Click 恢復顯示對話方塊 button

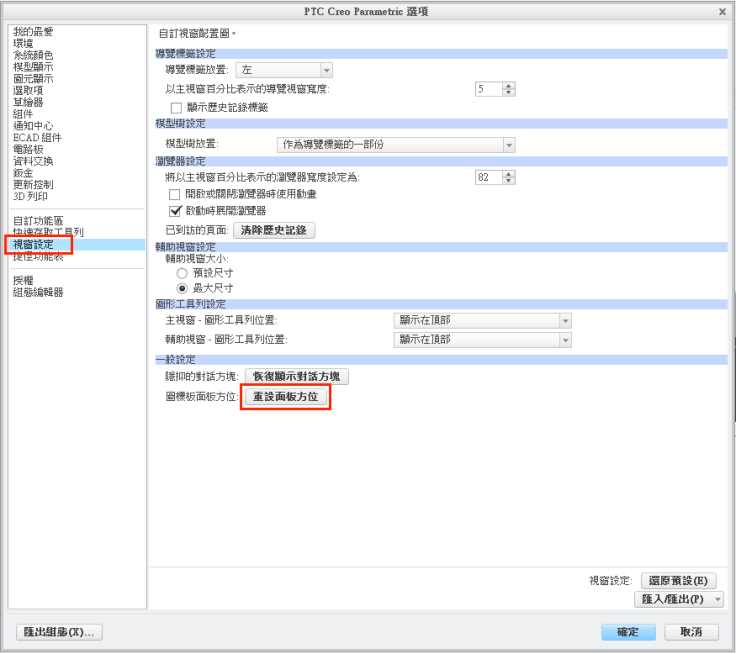click(x=297, y=377)
